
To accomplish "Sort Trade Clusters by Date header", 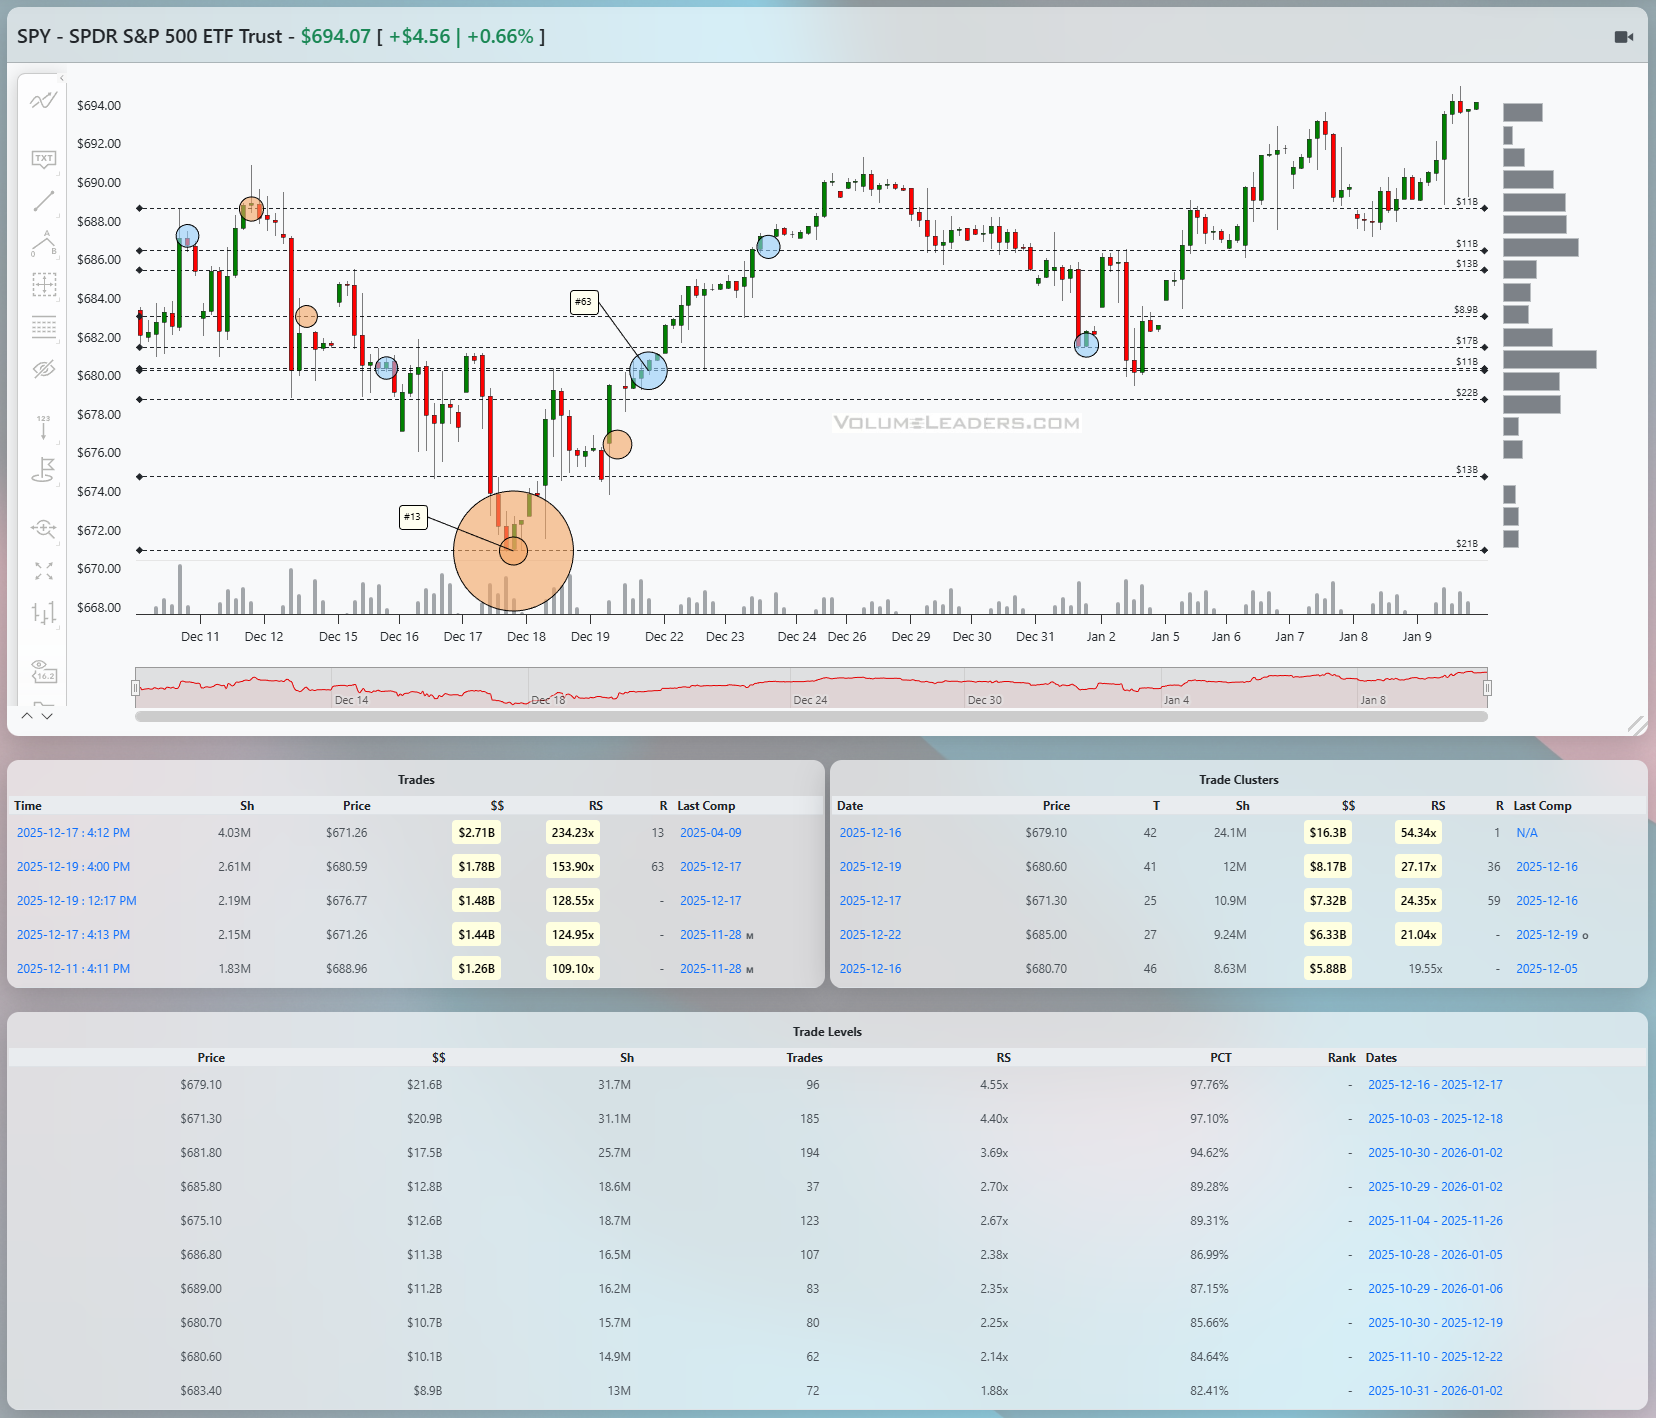I will tap(850, 806).
